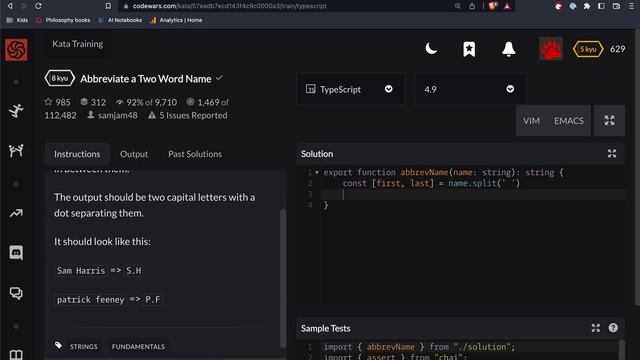Viewport: 640px width, 360px height.
Task: Open the Kids bookmarks folder
Action: point(17,20)
